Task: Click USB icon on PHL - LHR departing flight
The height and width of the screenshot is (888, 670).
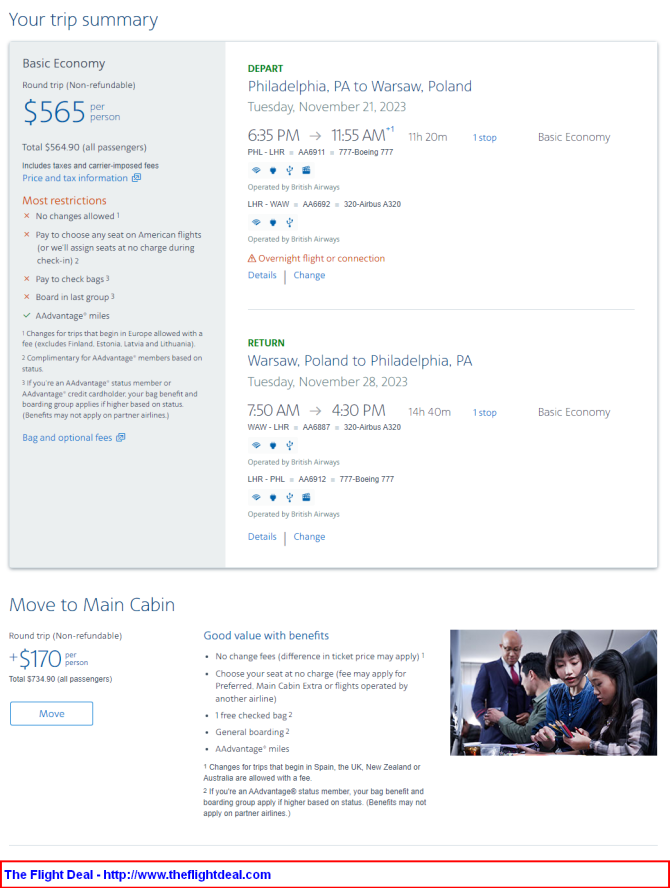Action: [289, 170]
